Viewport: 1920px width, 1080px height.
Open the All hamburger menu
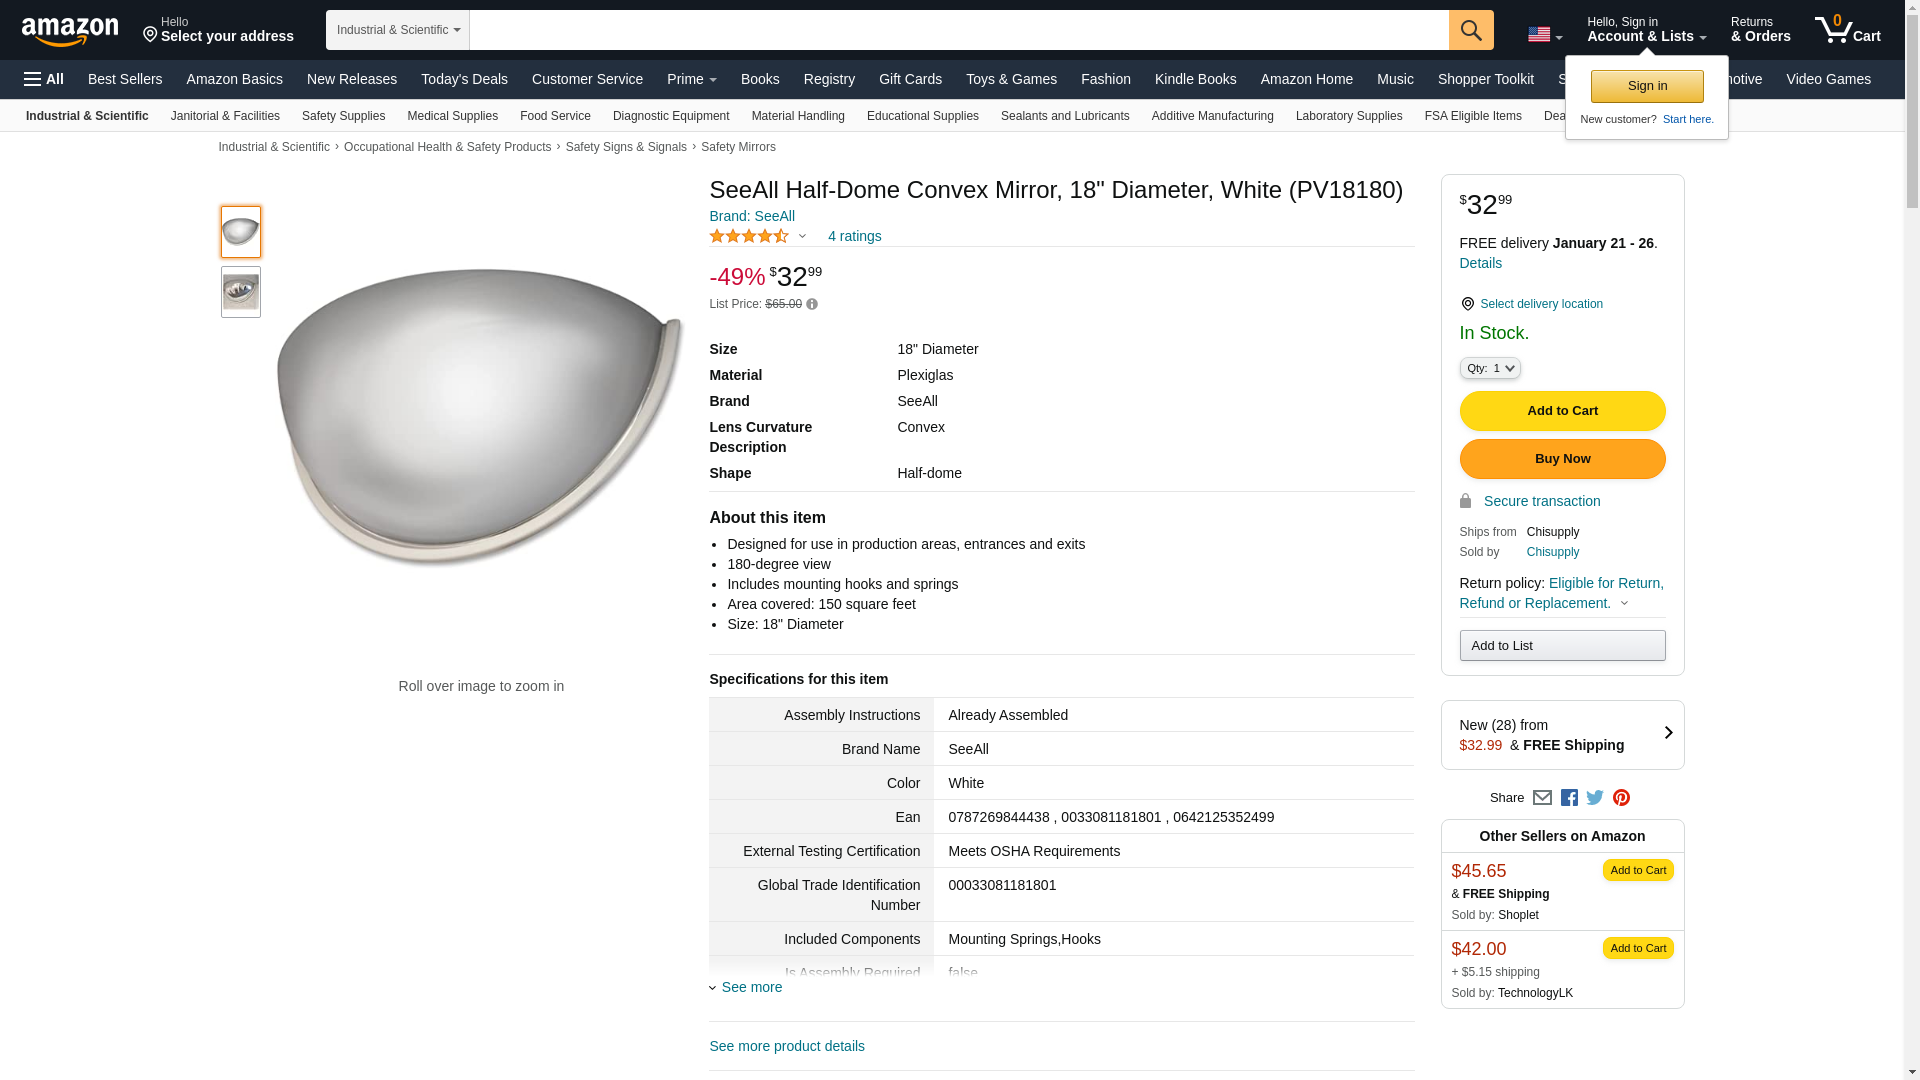tap(44, 79)
